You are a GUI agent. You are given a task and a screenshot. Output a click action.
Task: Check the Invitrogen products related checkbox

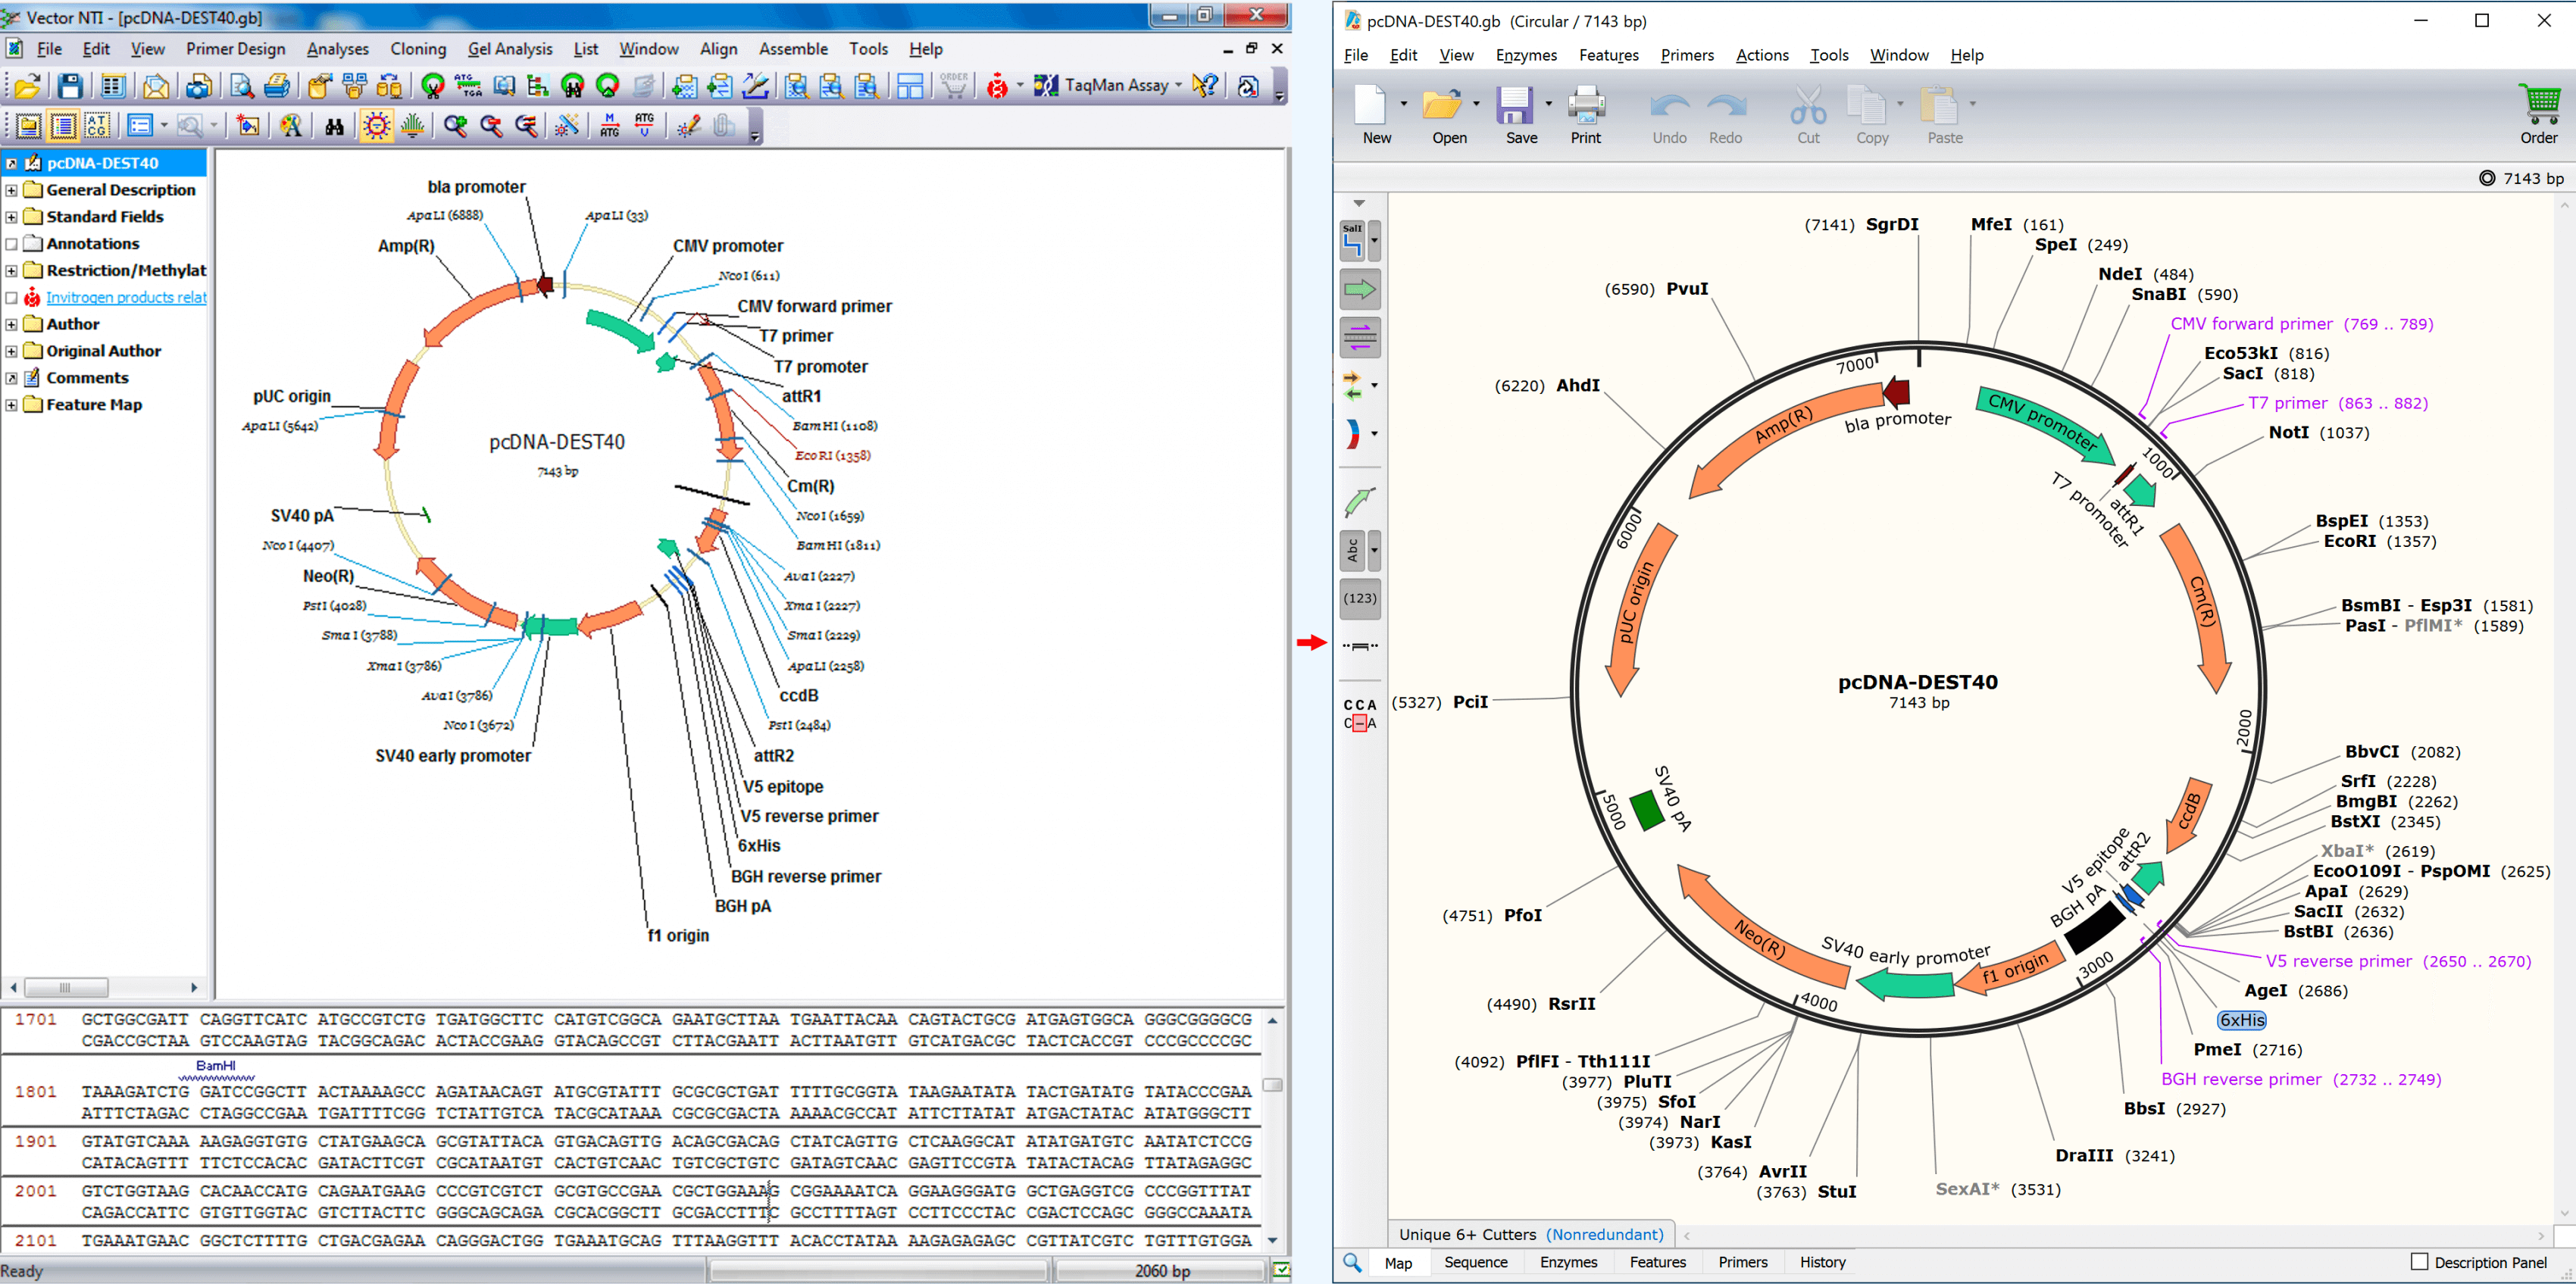pyautogui.click(x=12, y=297)
